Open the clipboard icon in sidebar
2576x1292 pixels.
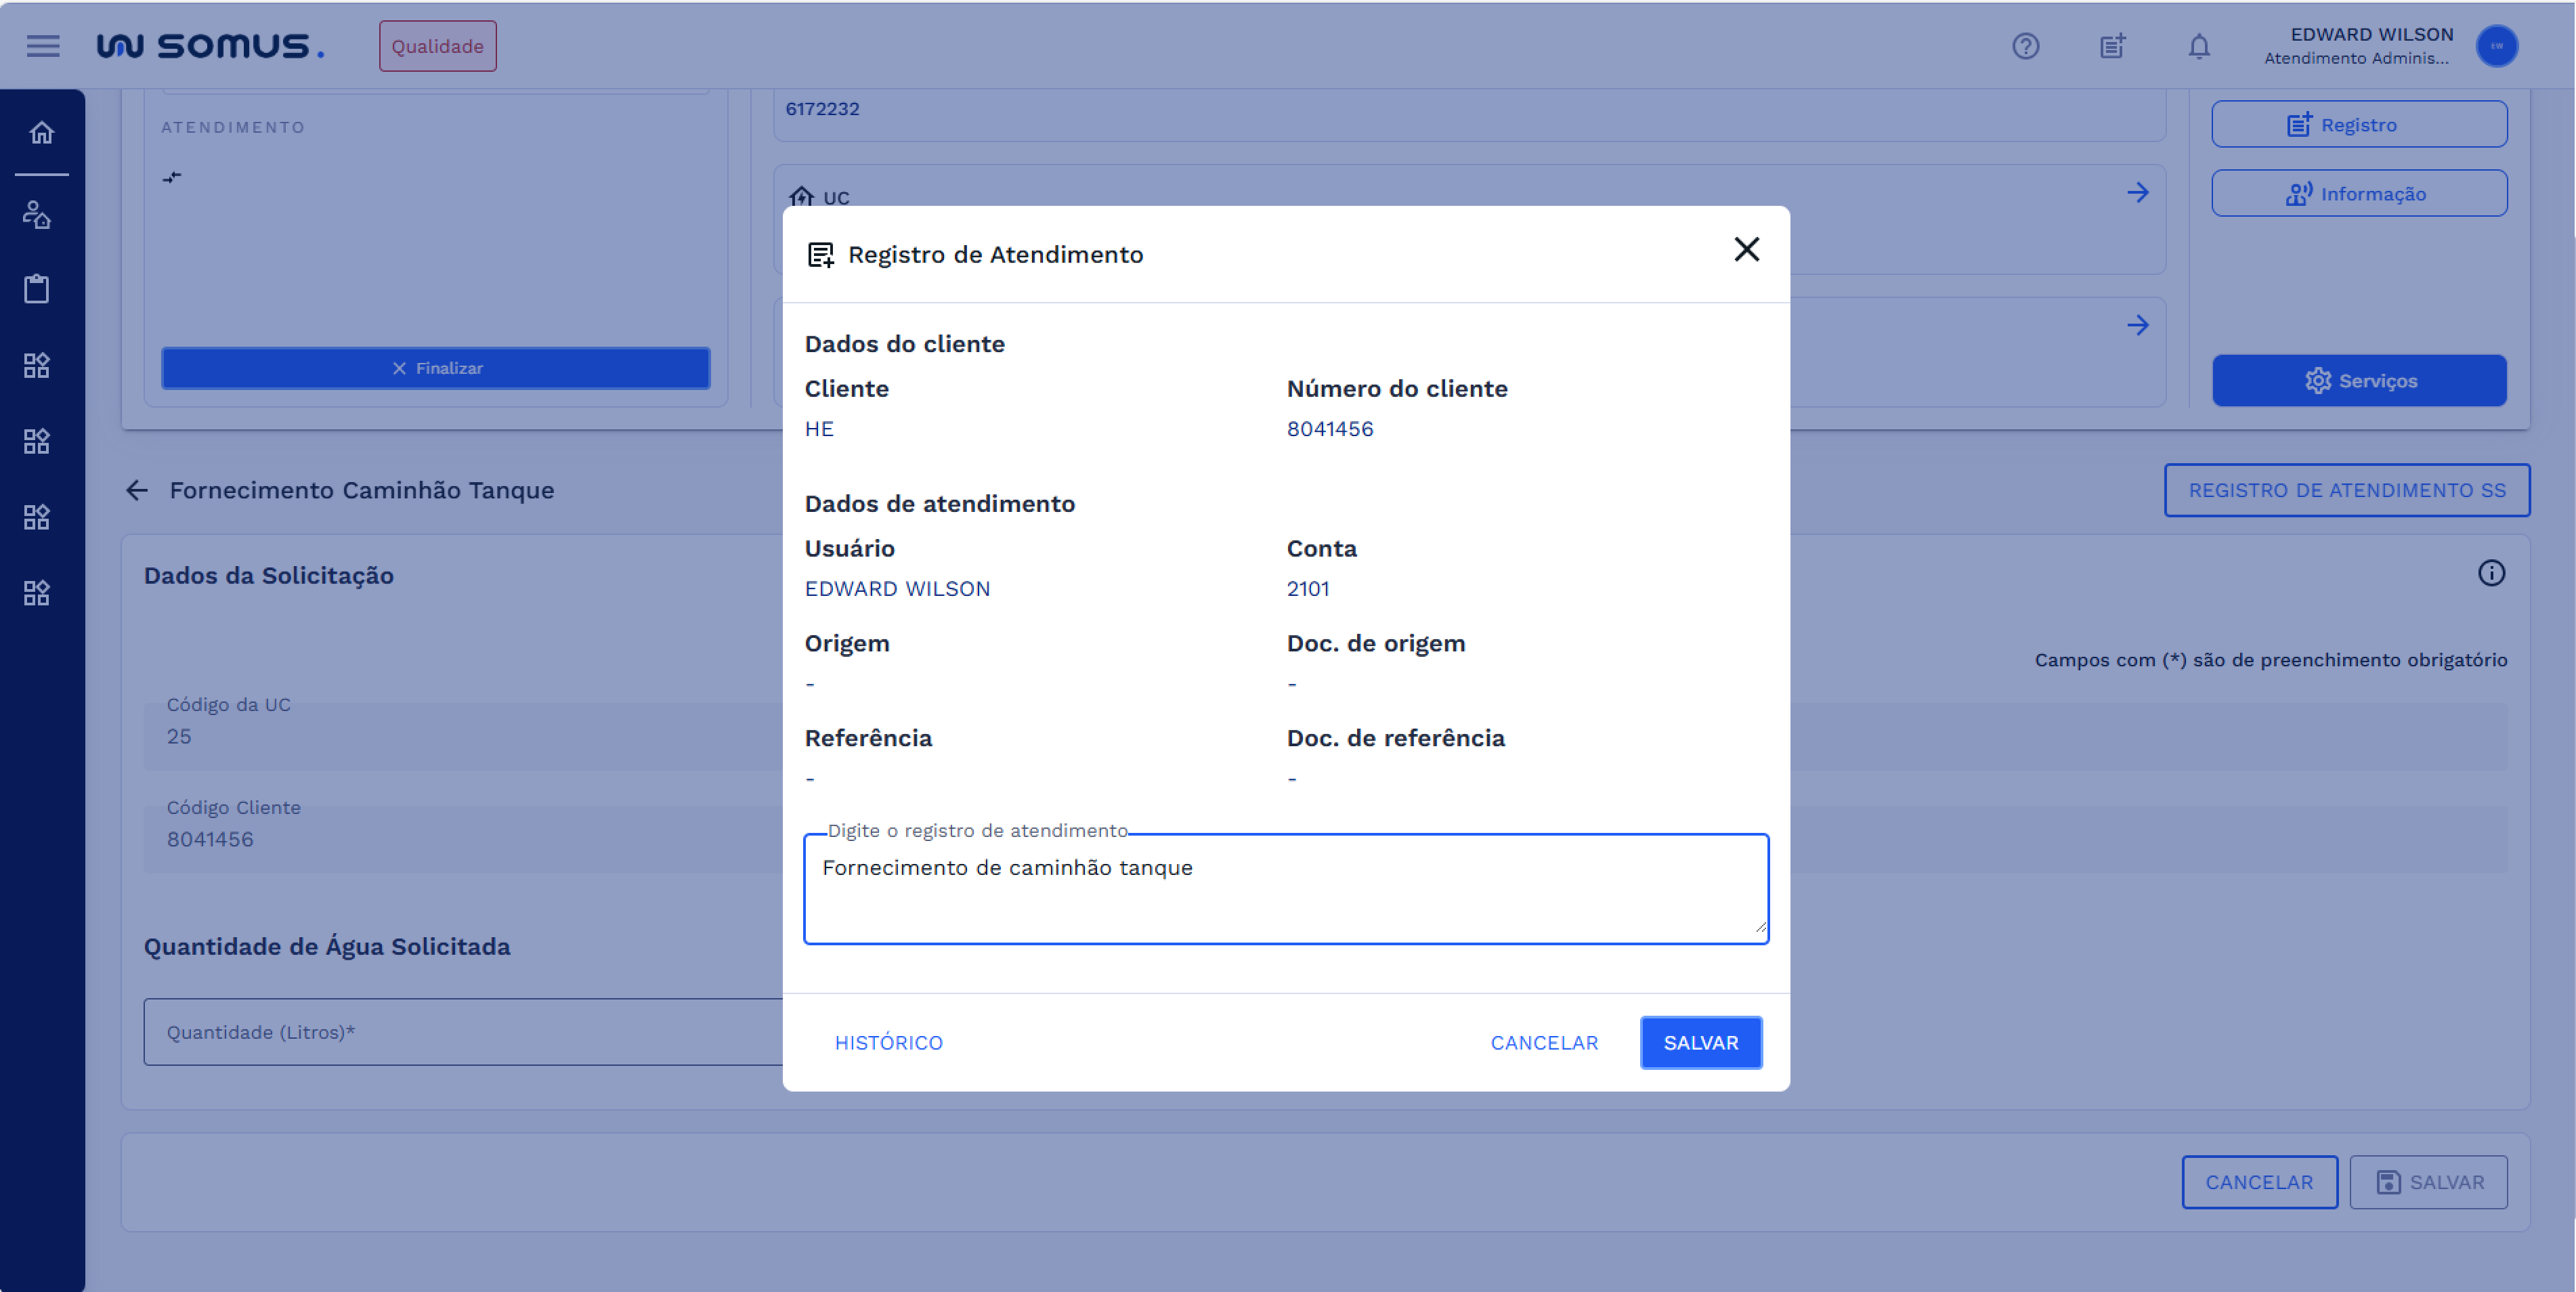pyautogui.click(x=37, y=289)
